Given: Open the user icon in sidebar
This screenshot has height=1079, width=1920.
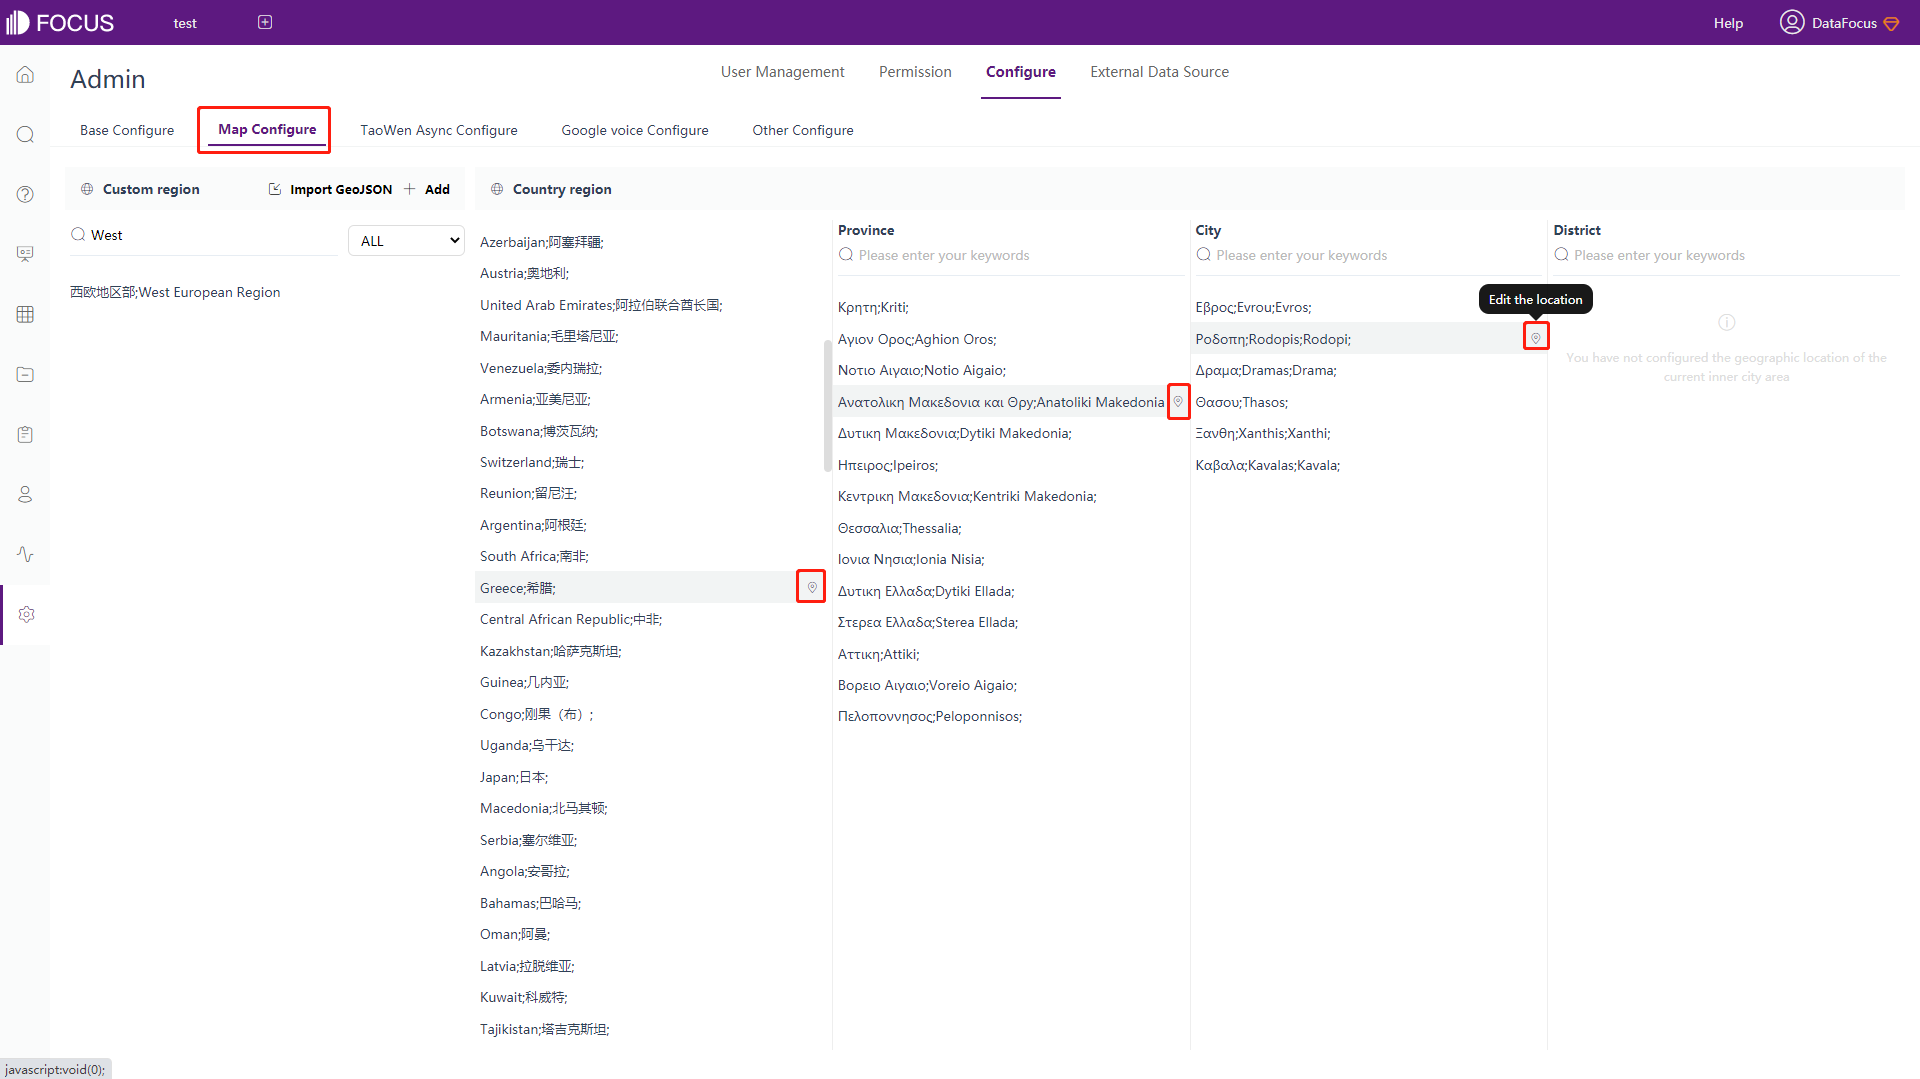Looking at the screenshot, I should pyautogui.click(x=25, y=494).
